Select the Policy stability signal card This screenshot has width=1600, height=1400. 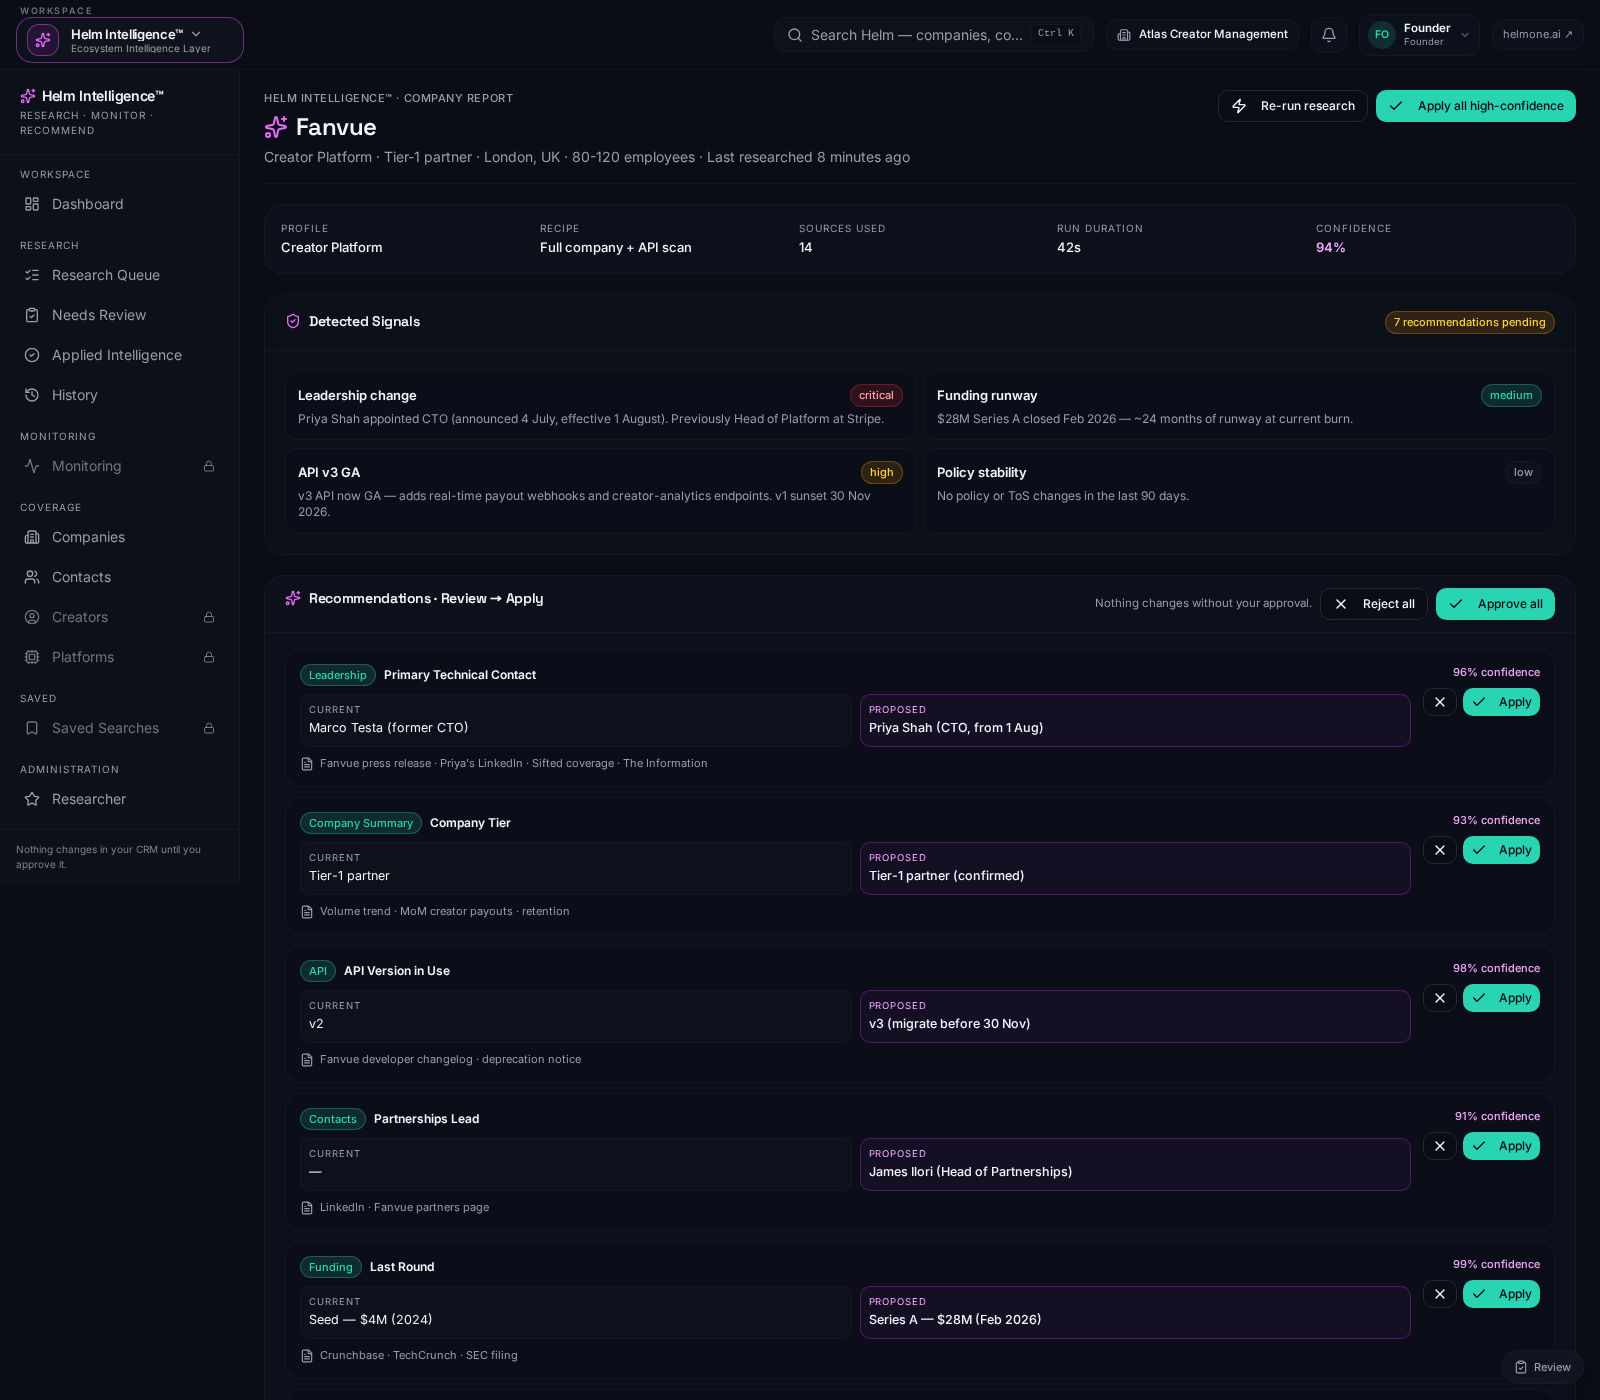[1239, 491]
